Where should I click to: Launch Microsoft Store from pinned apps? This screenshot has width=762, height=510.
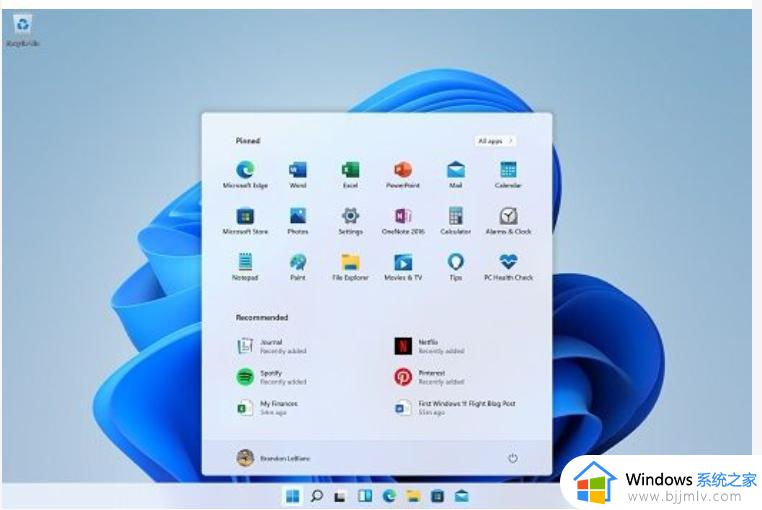coord(245,221)
